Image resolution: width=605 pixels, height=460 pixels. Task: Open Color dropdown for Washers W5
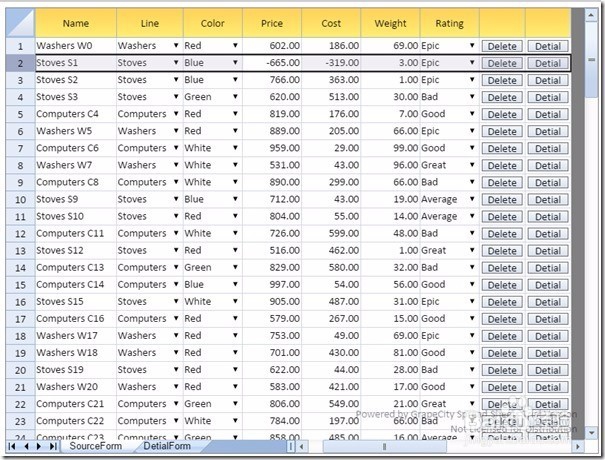(235, 131)
